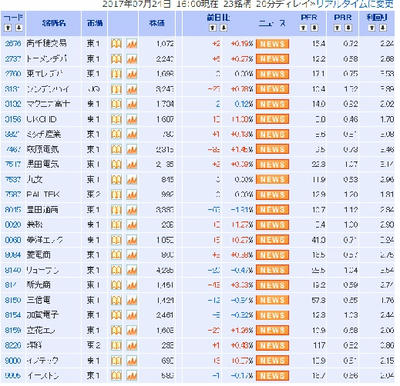Select market 東2 in PALTEK row

[93, 195]
